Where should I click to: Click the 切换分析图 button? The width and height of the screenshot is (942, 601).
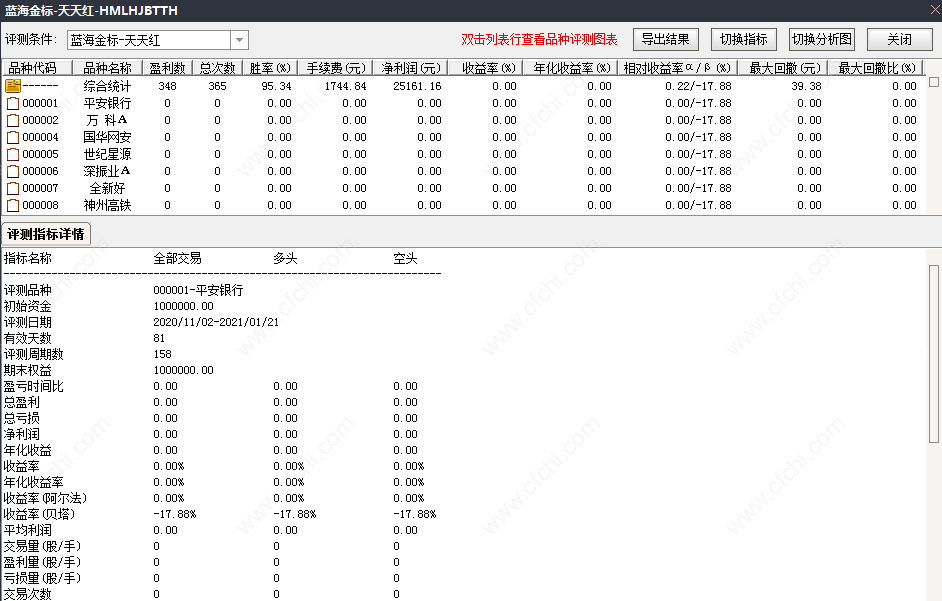click(821, 40)
